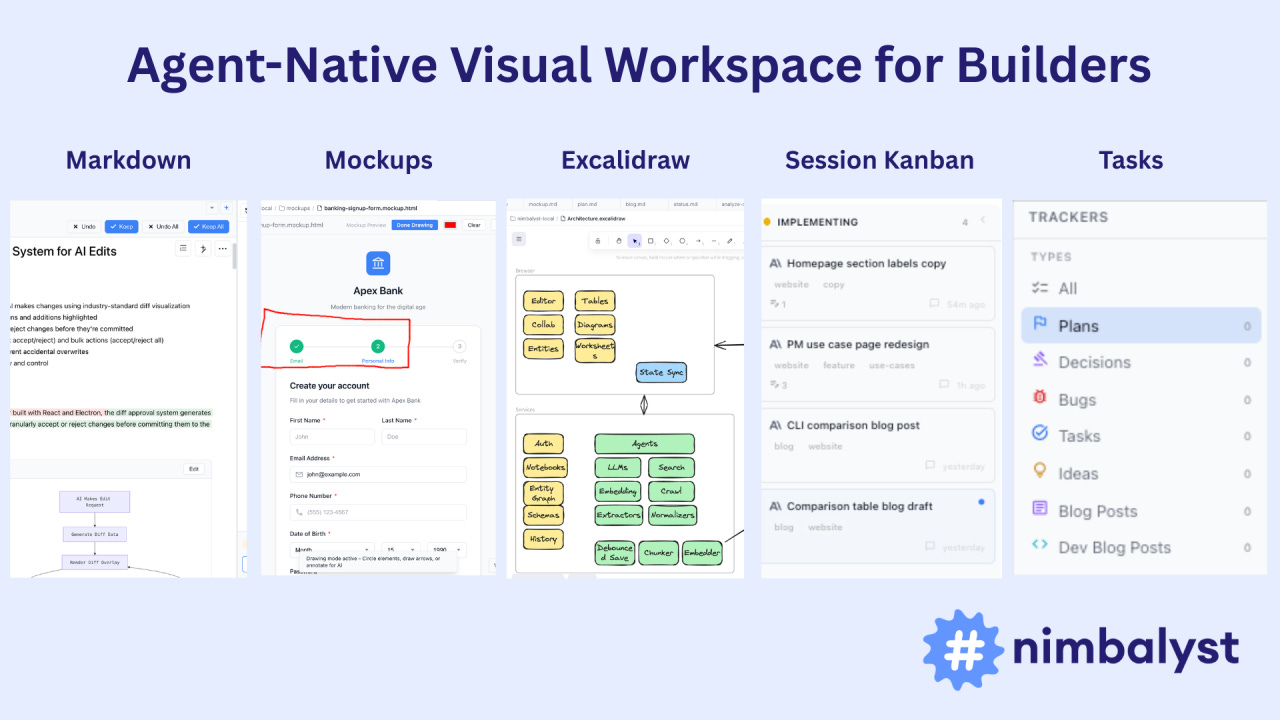
Task: Click the comment icon on Homepage section labels card
Action: (x=934, y=303)
